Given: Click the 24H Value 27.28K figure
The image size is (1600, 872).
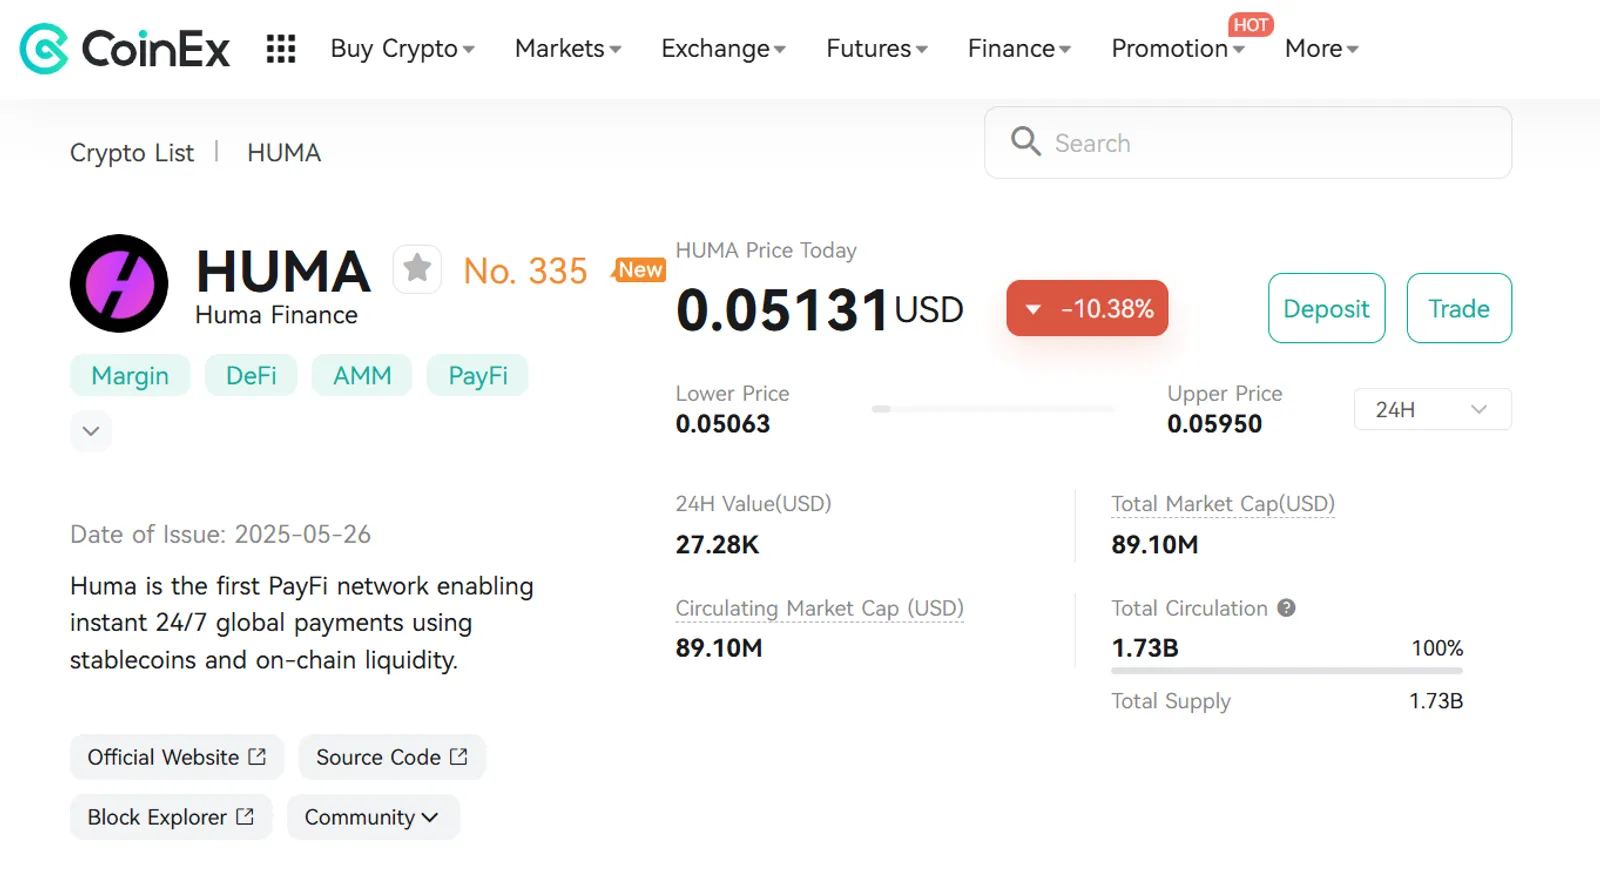Looking at the screenshot, I should click(x=717, y=545).
